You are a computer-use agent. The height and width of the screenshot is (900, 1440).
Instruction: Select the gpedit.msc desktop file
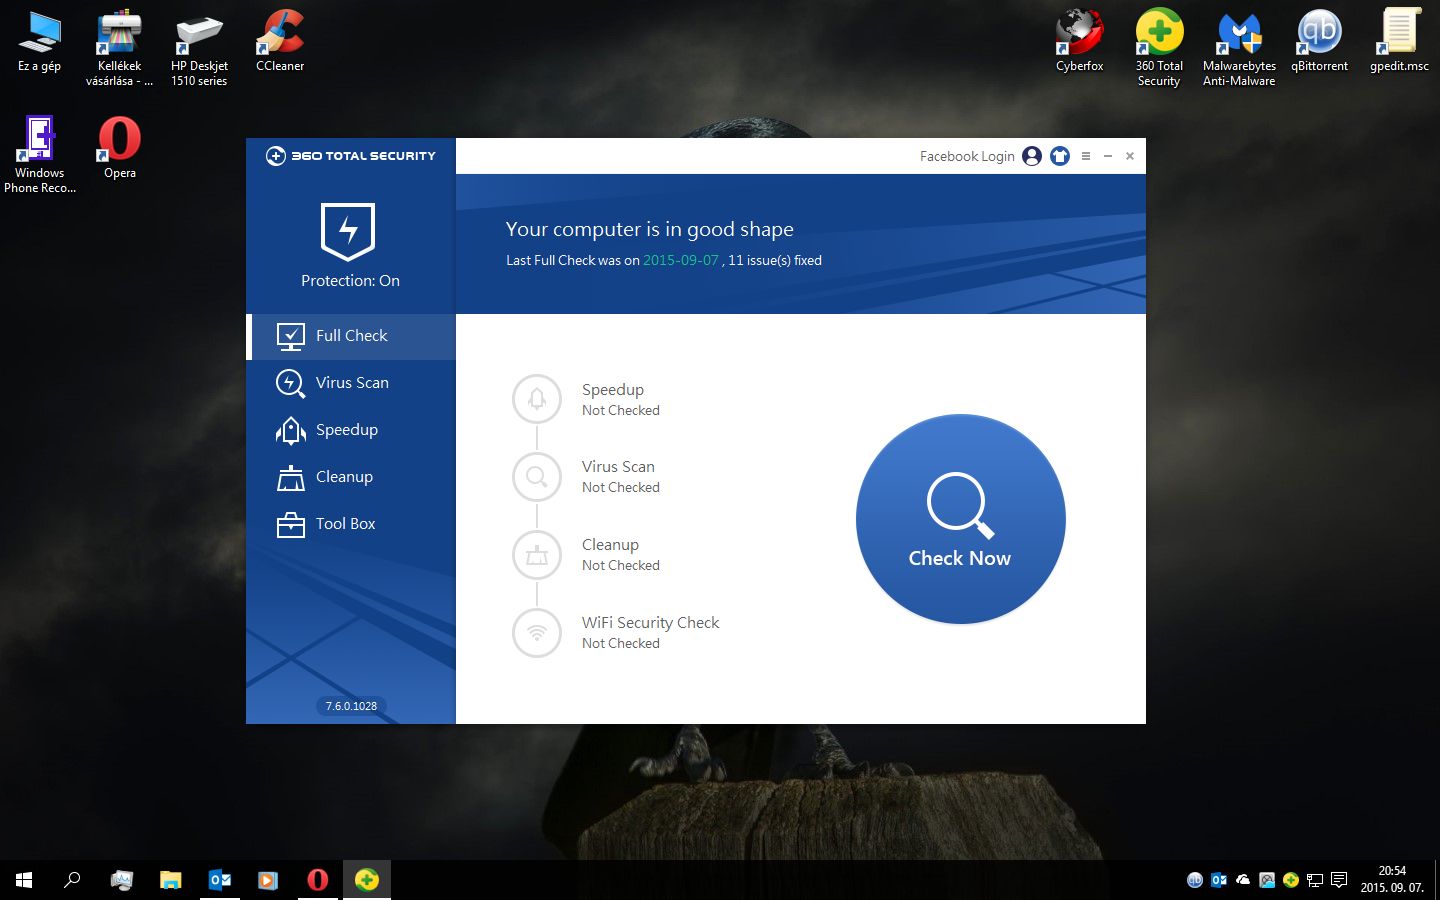(x=1399, y=42)
